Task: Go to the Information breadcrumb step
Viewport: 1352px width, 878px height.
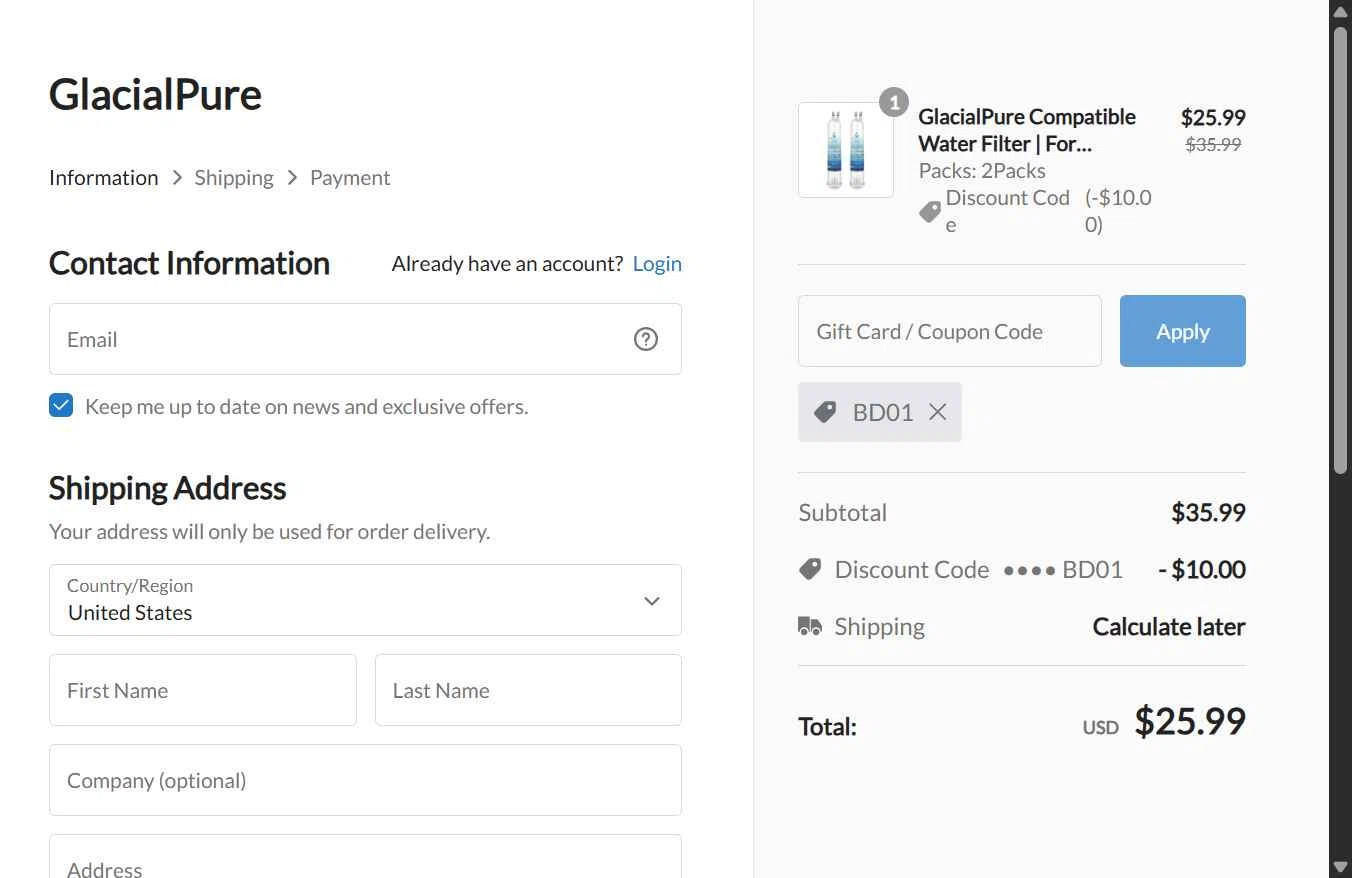Action: click(103, 177)
